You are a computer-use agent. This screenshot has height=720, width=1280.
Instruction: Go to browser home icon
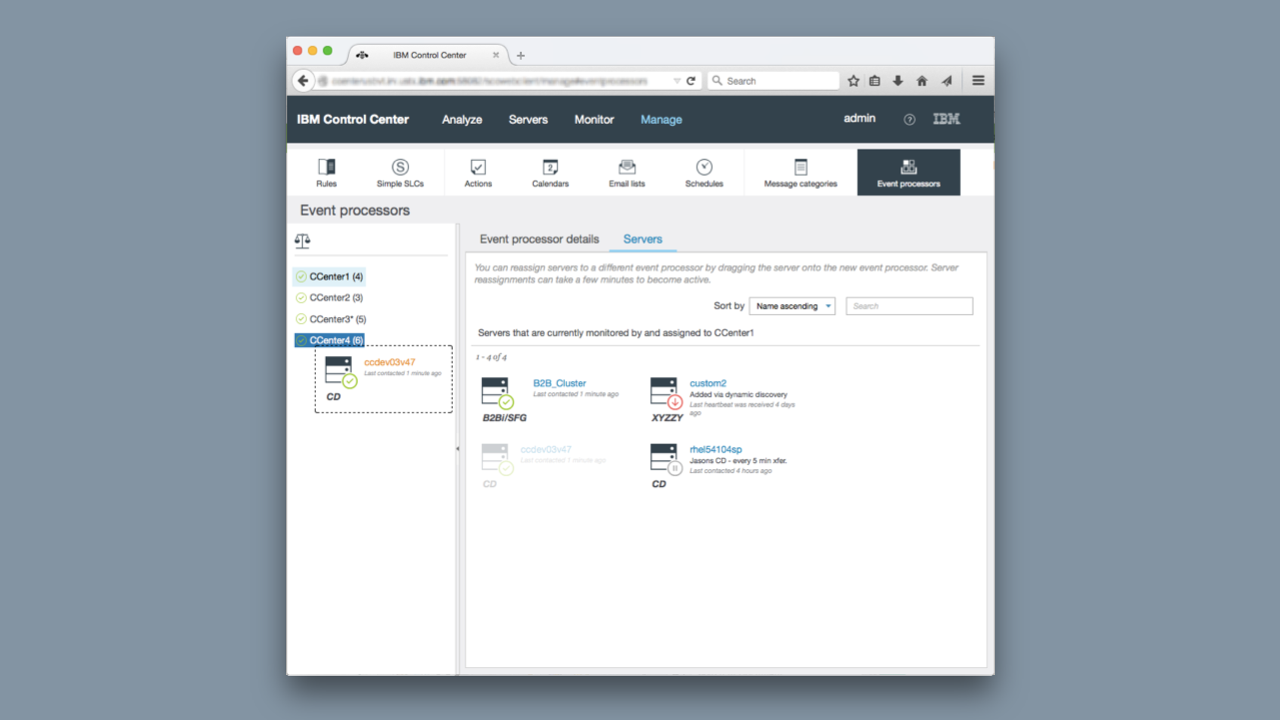922,81
